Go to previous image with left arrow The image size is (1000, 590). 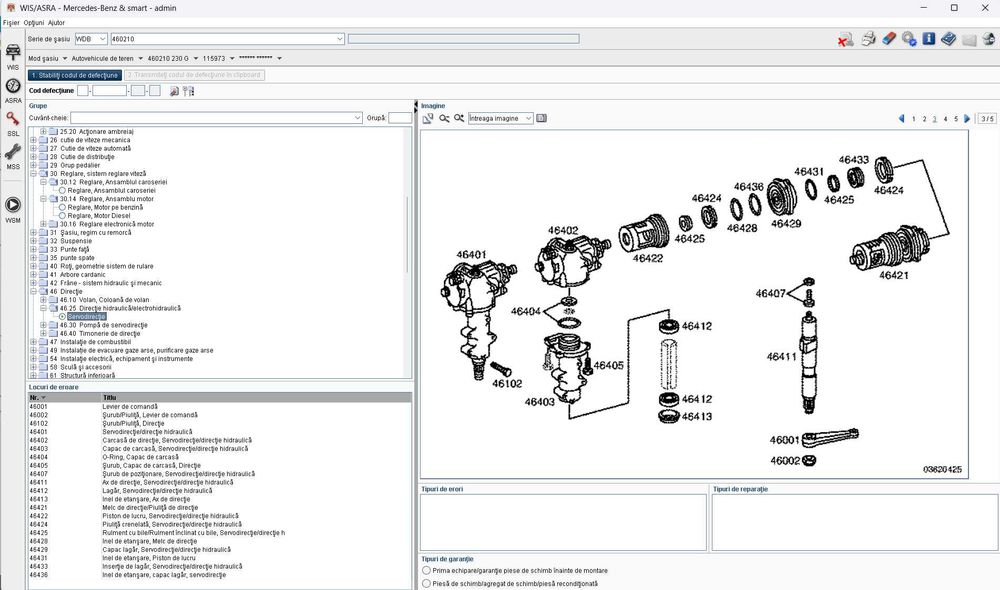click(x=901, y=119)
